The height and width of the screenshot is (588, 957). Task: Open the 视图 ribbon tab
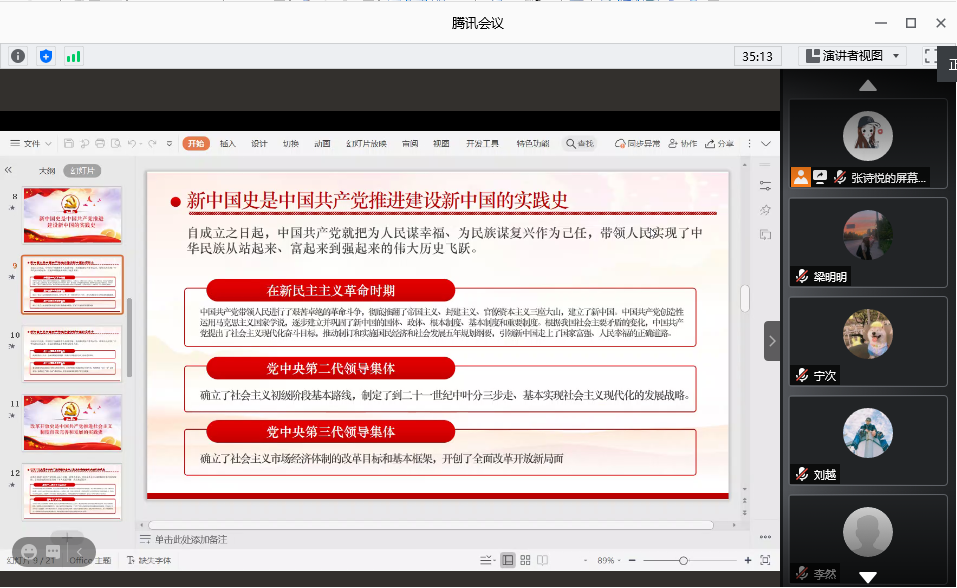441,143
